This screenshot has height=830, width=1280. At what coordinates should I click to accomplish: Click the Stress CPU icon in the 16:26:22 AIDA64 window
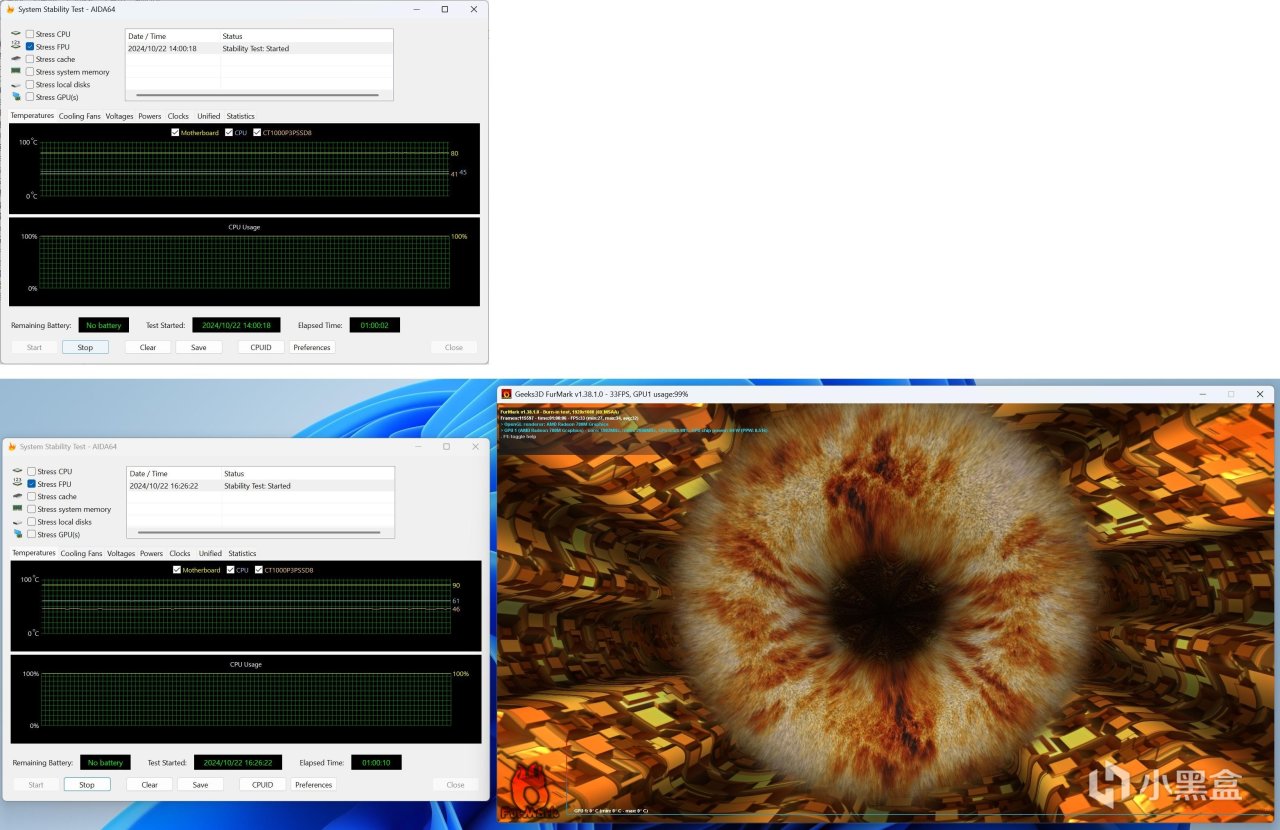(x=17, y=471)
